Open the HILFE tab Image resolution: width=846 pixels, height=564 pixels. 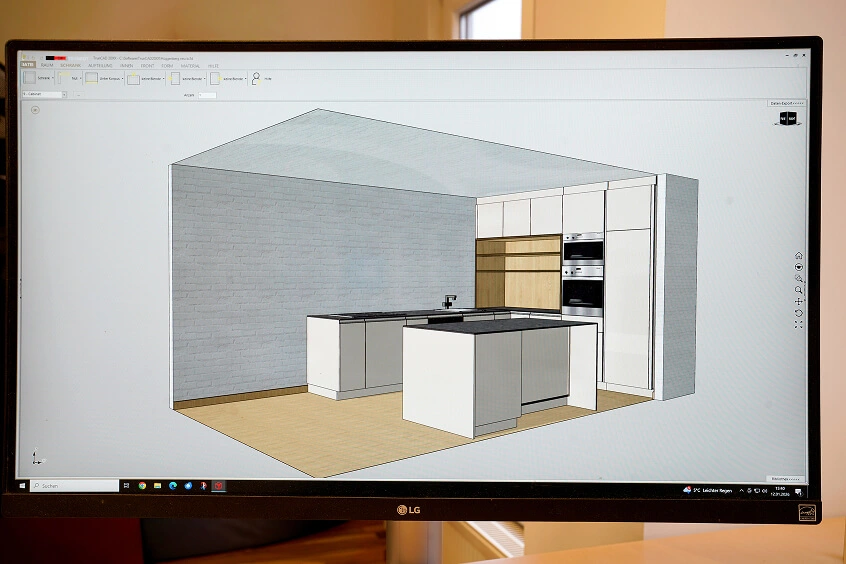213,66
